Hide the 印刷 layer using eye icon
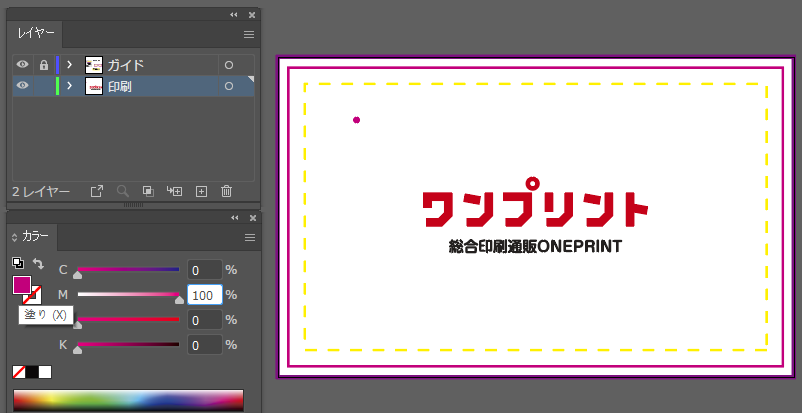 coord(22,87)
